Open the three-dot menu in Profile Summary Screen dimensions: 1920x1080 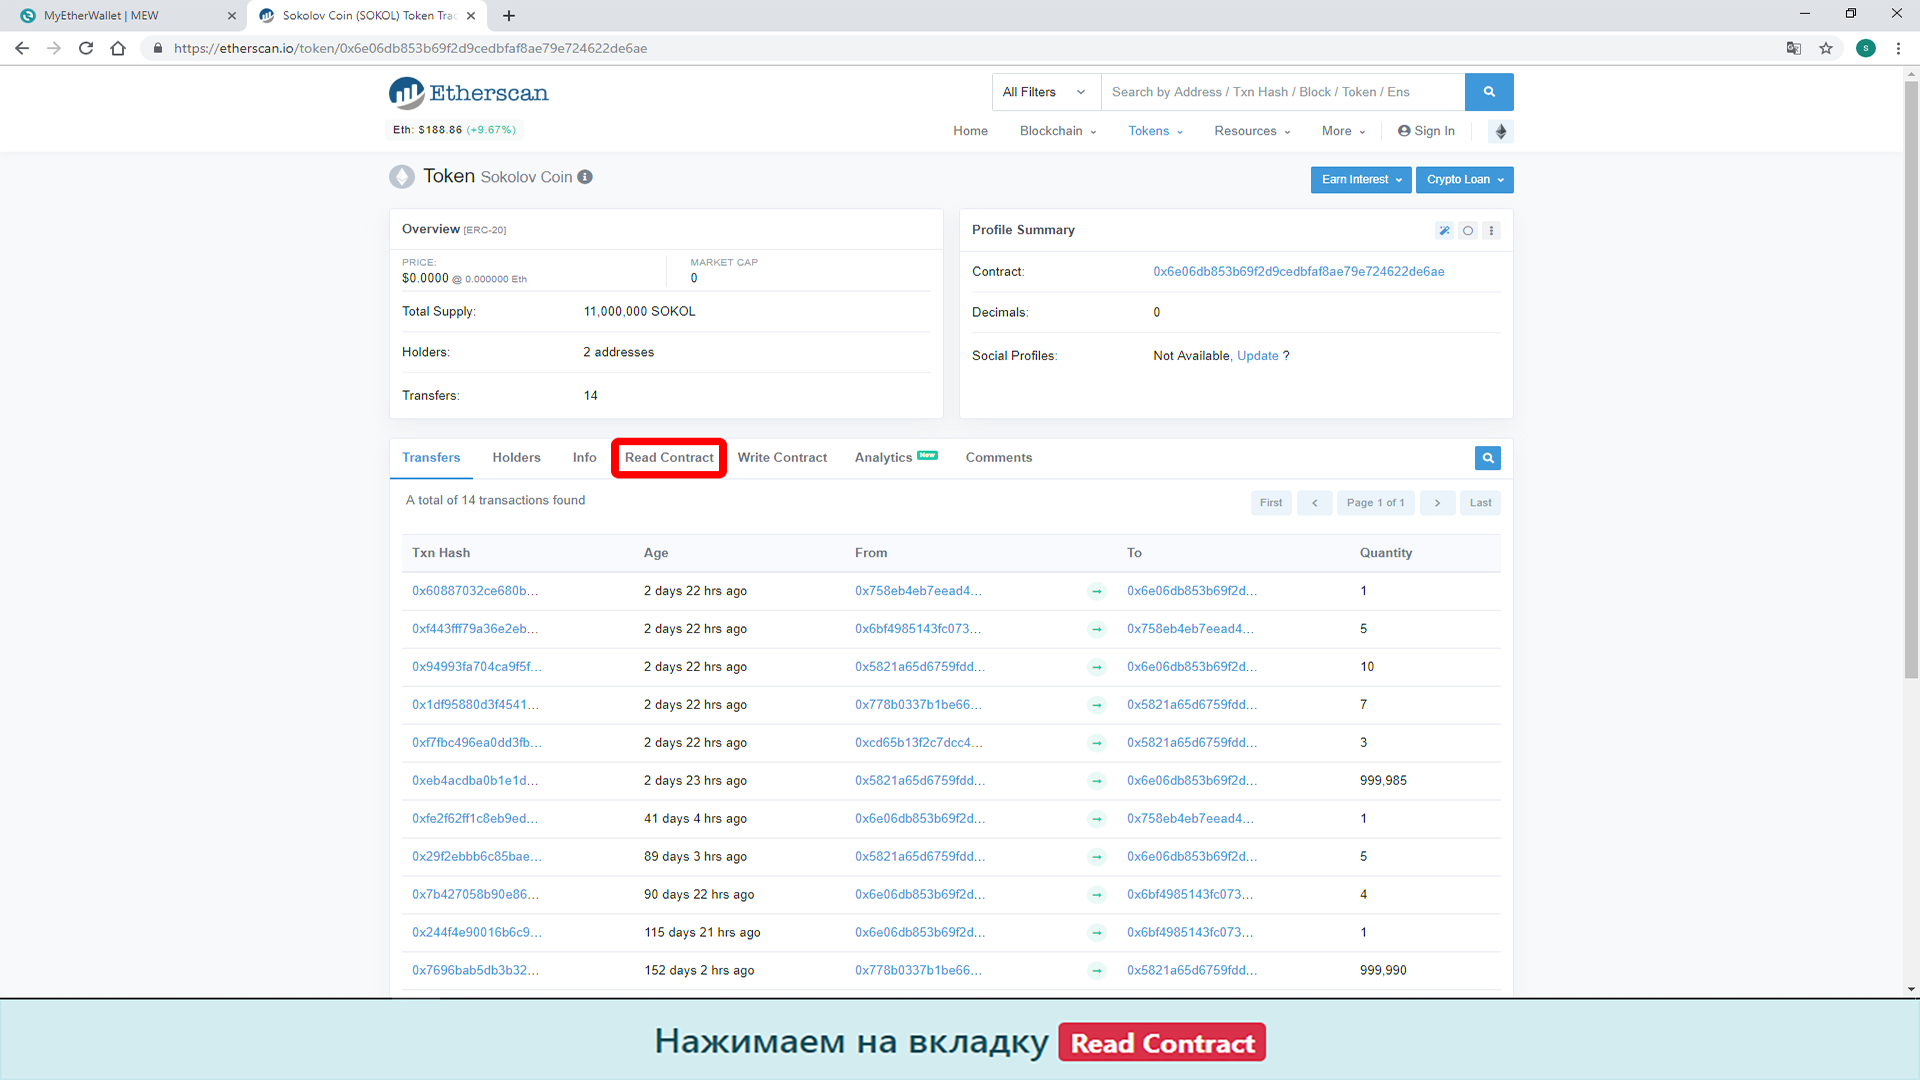point(1491,231)
